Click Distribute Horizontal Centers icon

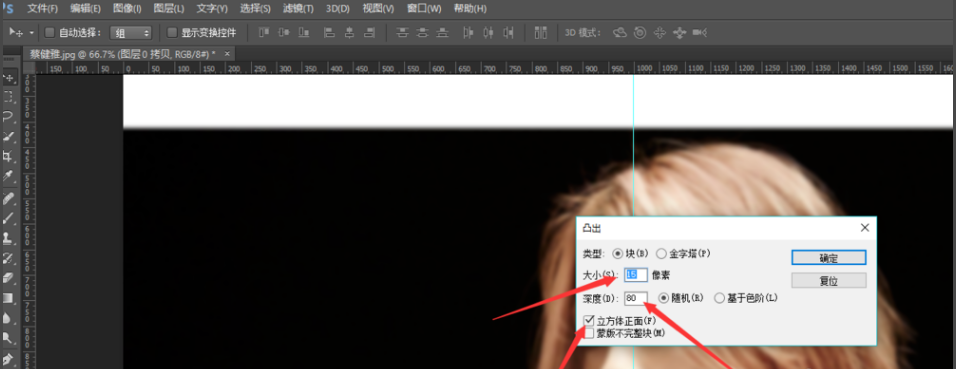pyautogui.click(x=488, y=32)
